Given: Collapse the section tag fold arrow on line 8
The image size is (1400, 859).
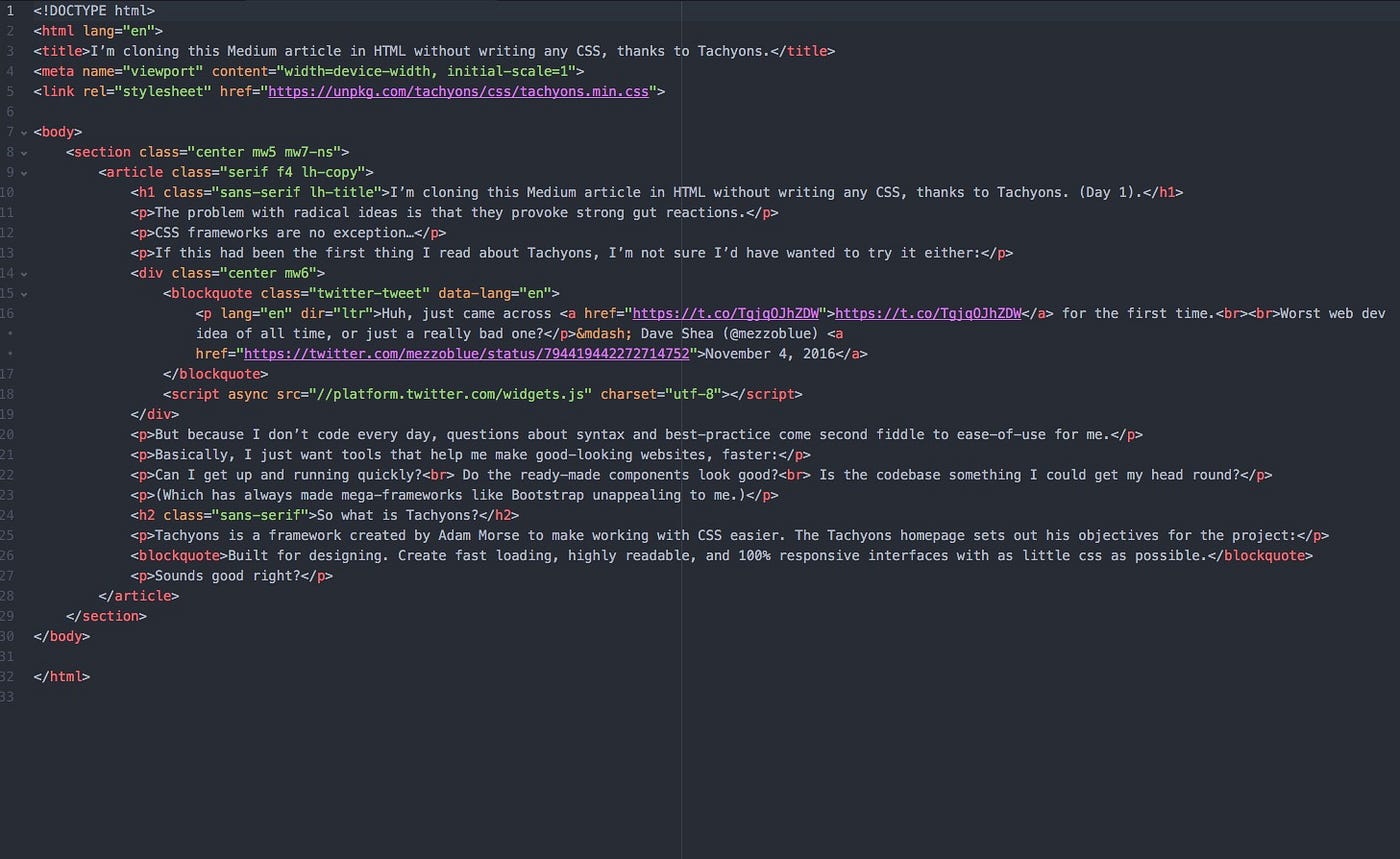Looking at the screenshot, I should [x=23, y=152].
